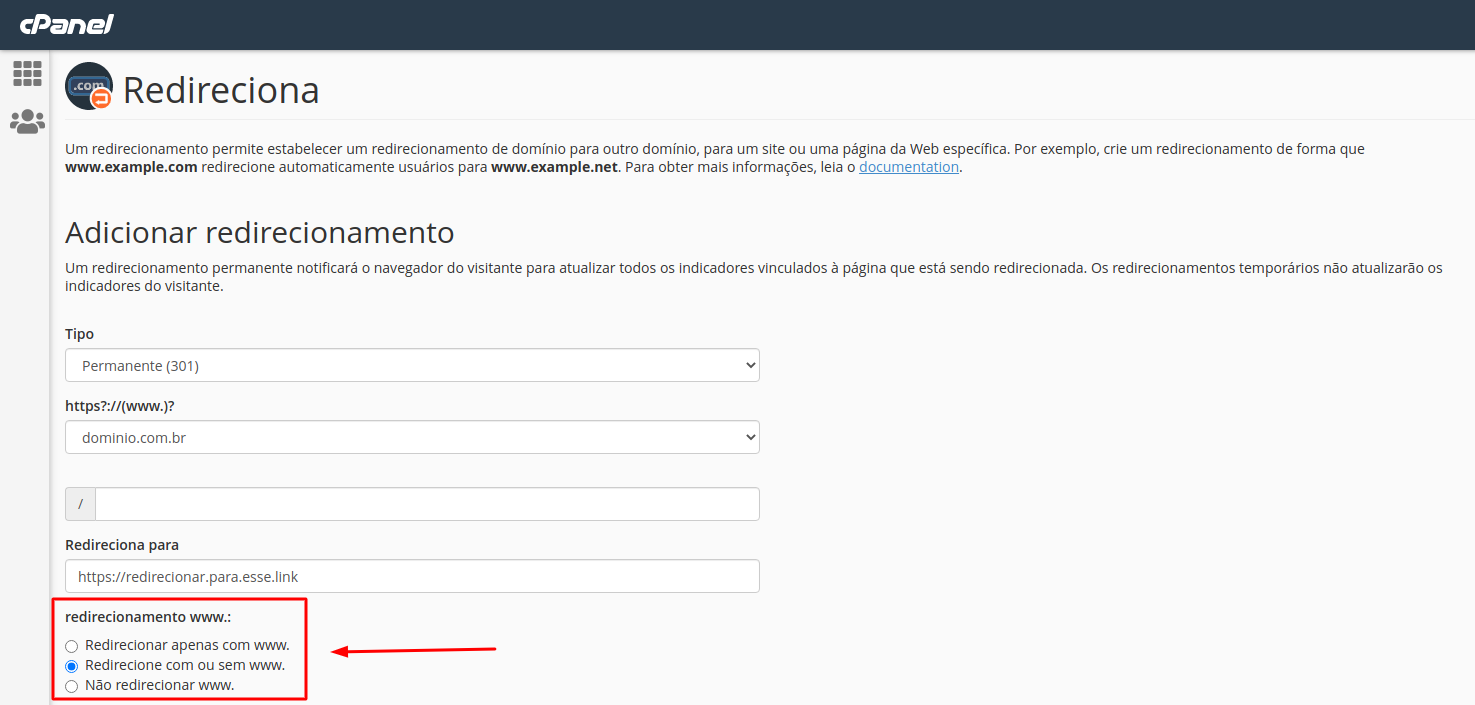Image resolution: width=1475 pixels, height=705 pixels.
Task: Click the 'redirecionamento www.:' label
Action: (148, 617)
